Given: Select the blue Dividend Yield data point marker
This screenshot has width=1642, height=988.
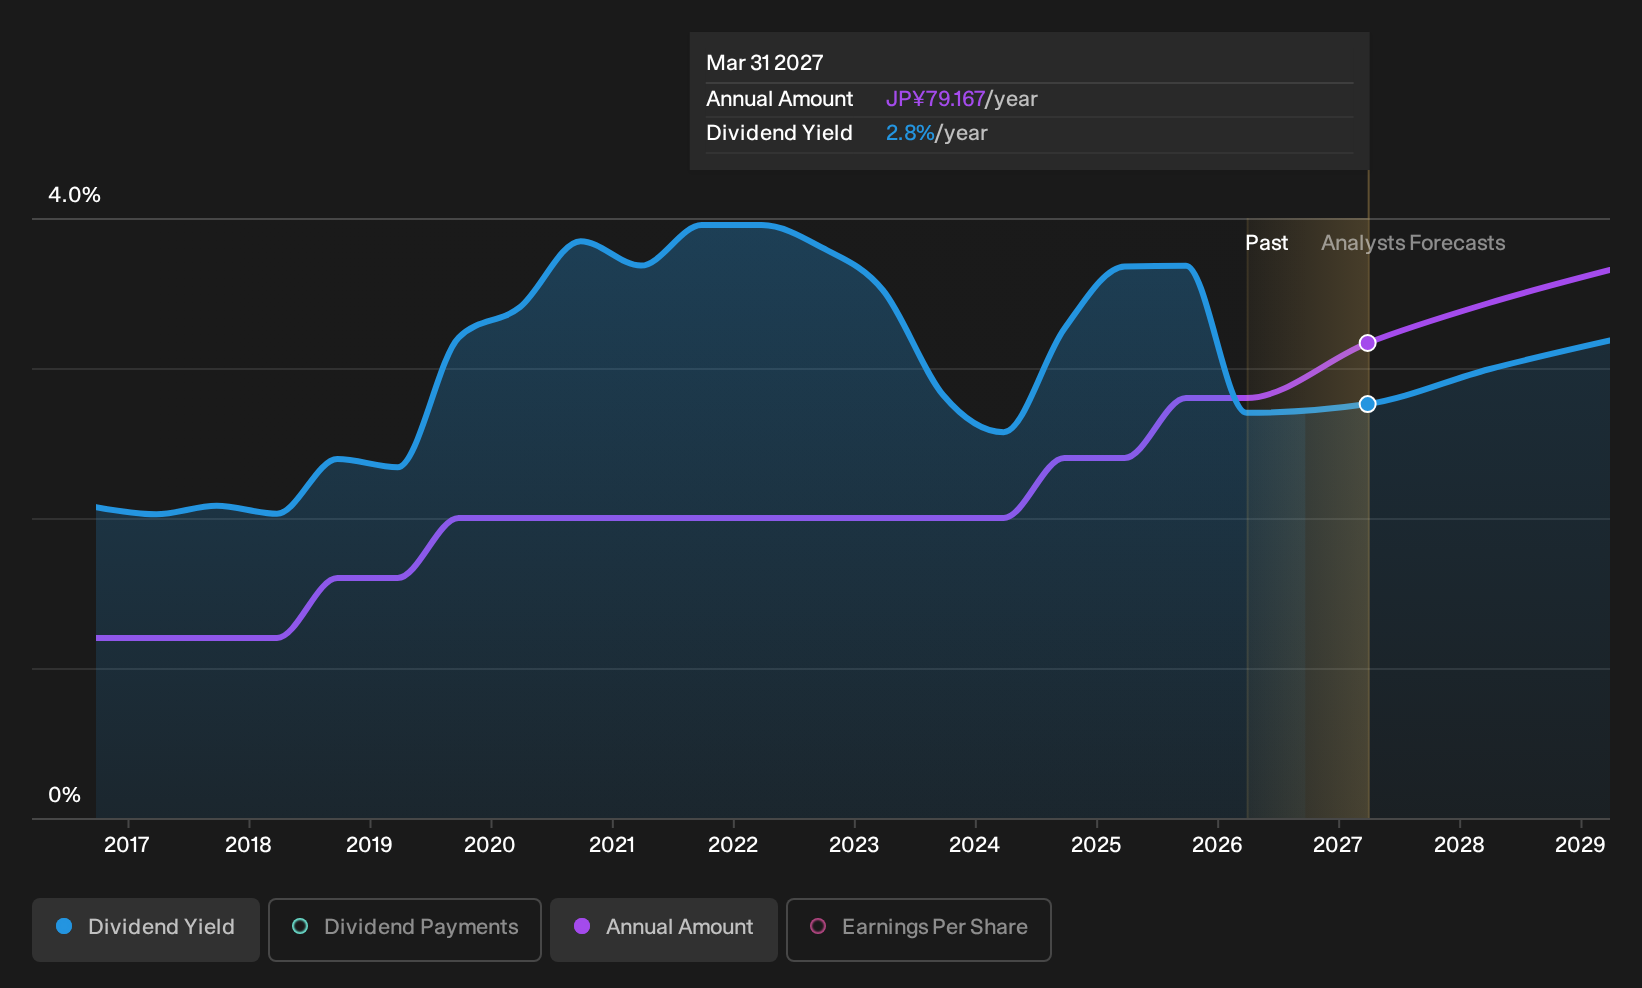Looking at the screenshot, I should pos(1367,404).
